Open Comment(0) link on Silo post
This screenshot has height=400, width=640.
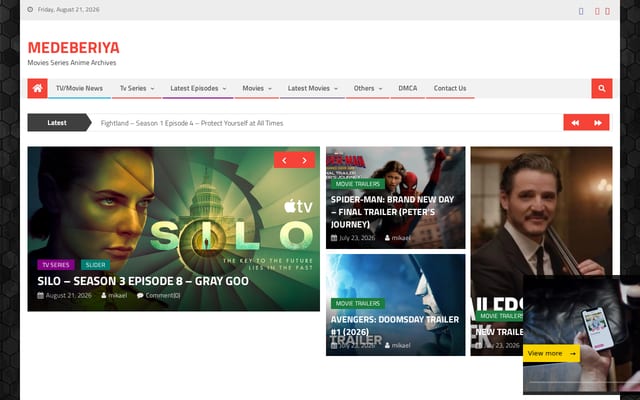tap(162, 295)
